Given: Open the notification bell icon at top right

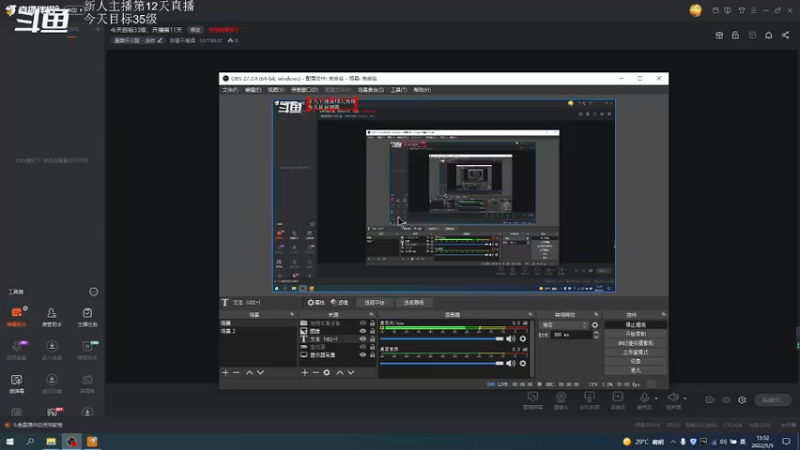Looking at the screenshot, I should tap(768, 35).
